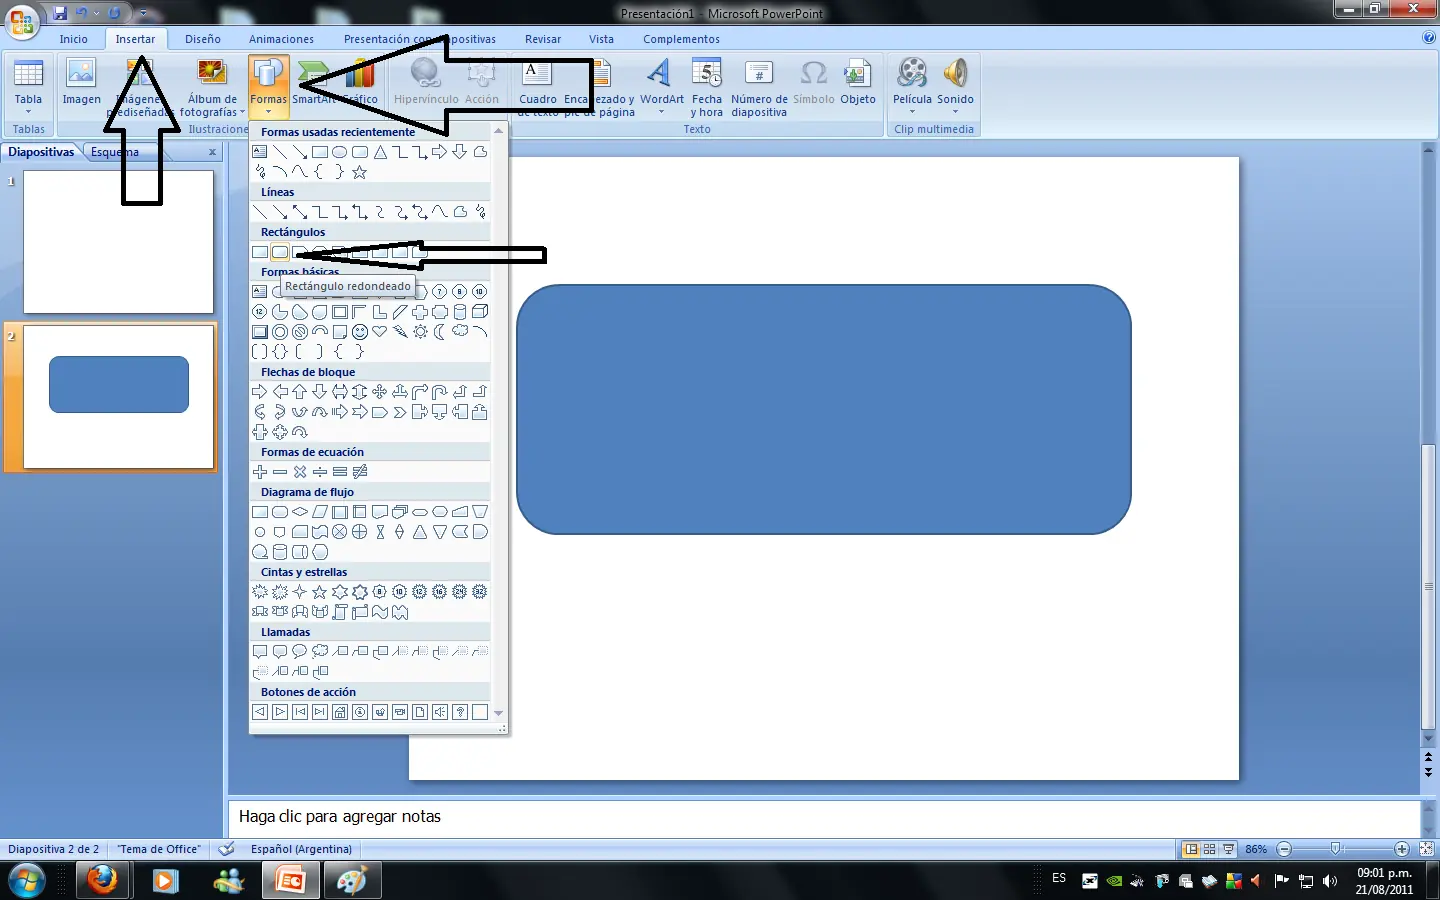Click zoom out minus button
The height and width of the screenshot is (900, 1440).
click(1285, 849)
